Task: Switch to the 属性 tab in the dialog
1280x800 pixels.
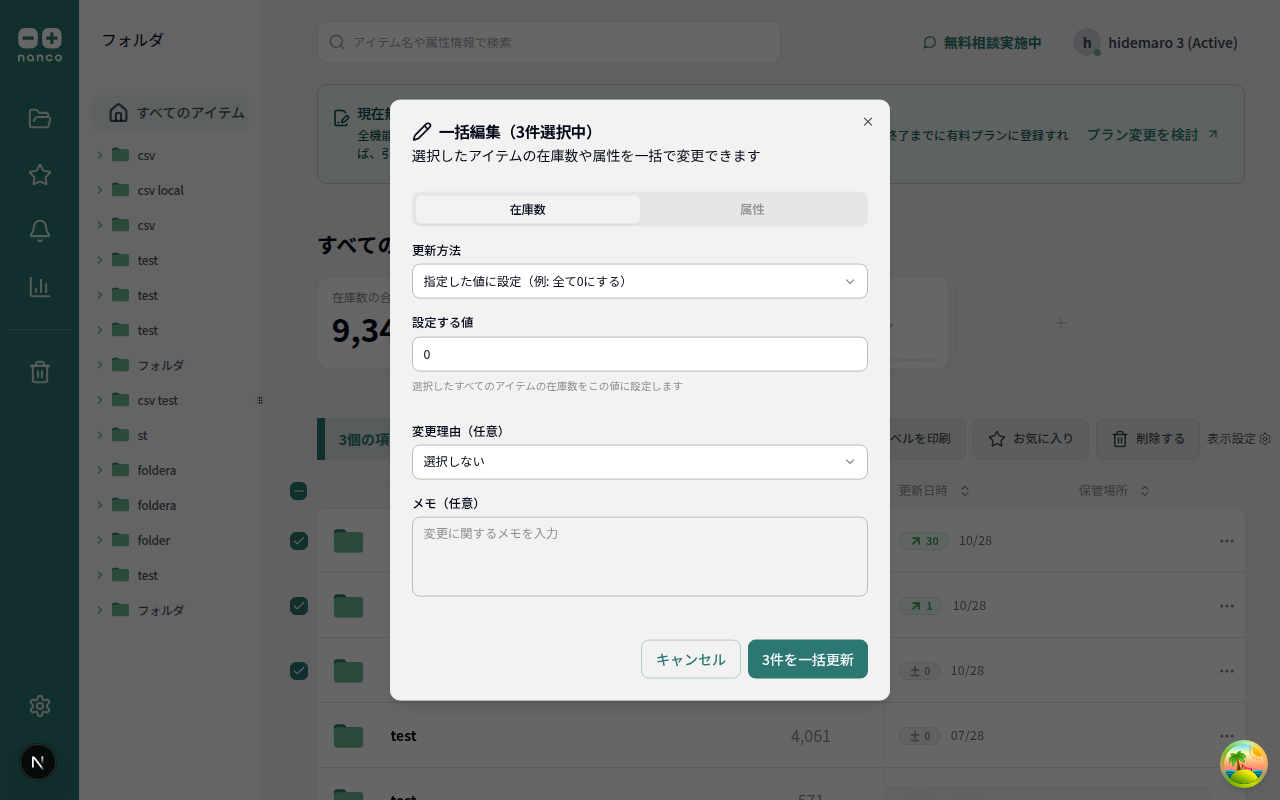Action: 753,209
